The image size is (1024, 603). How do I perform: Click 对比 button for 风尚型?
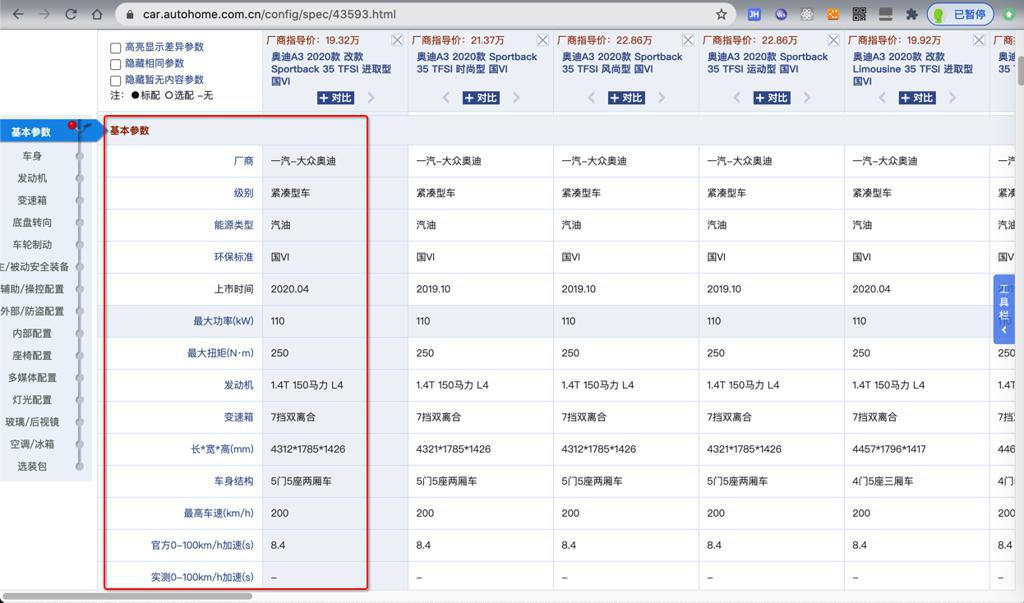[x=626, y=98]
